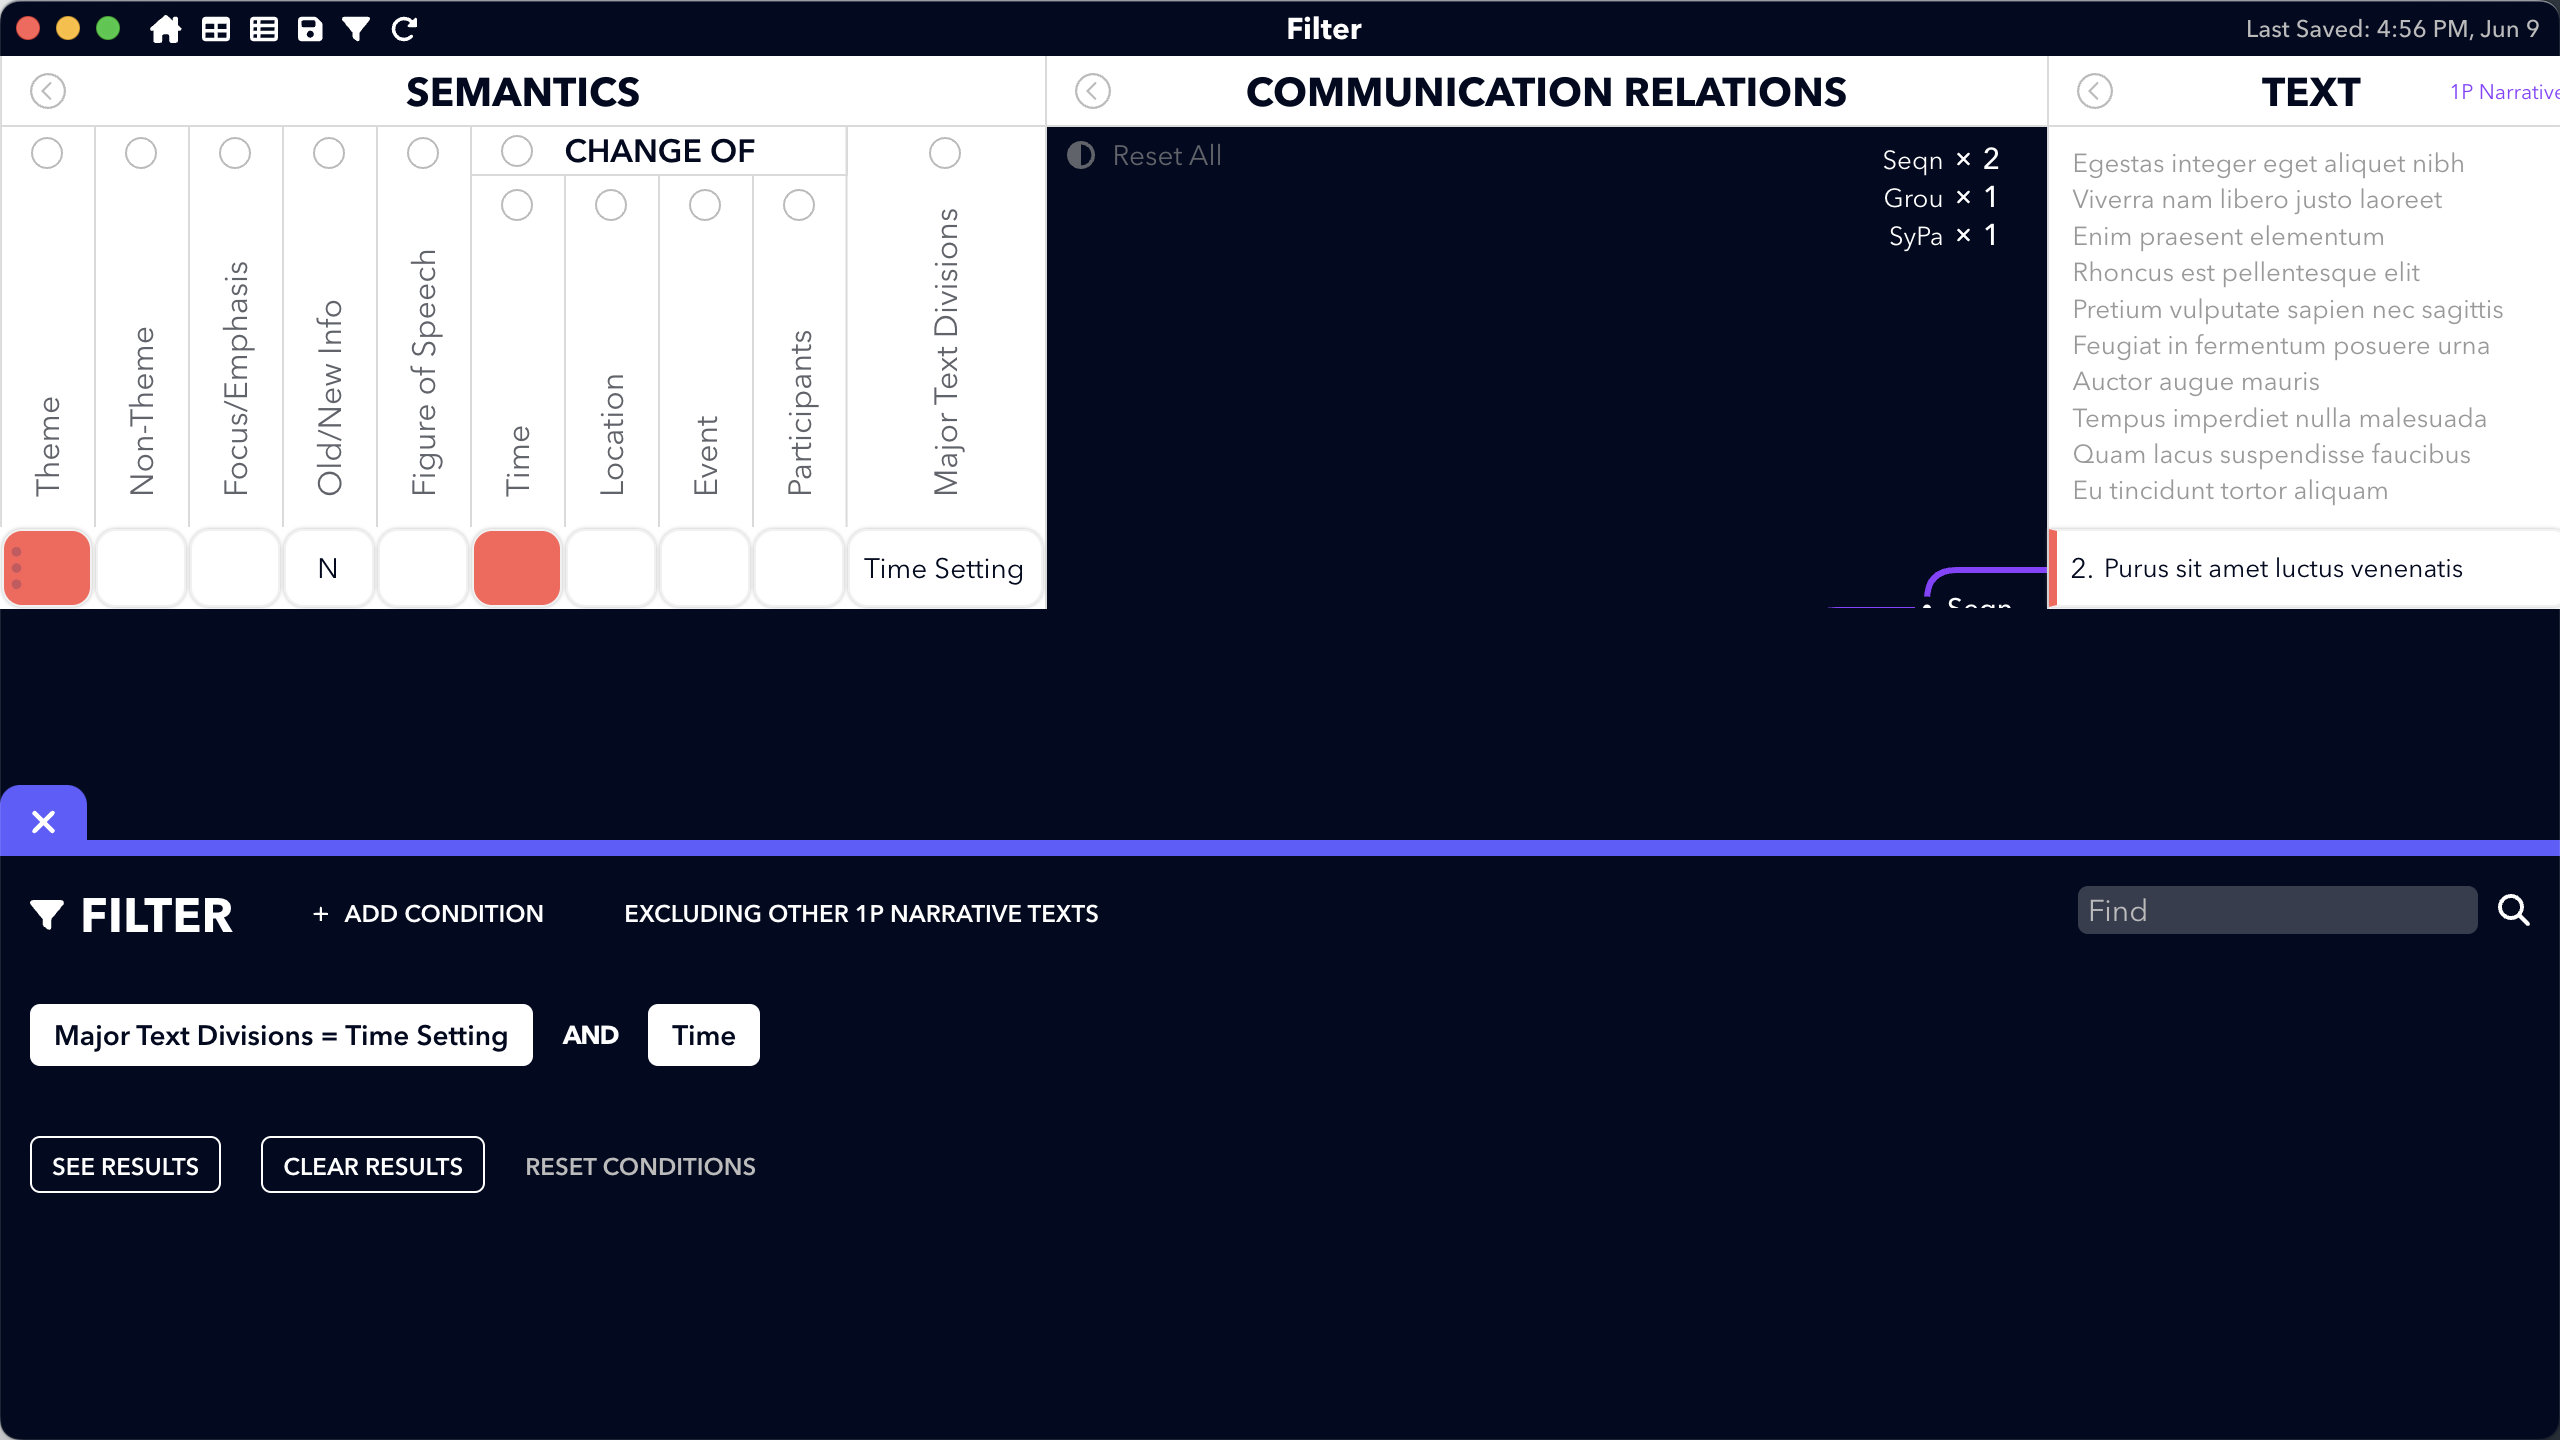
Task: Open the list view icon in toolbar
Action: pos(264,29)
